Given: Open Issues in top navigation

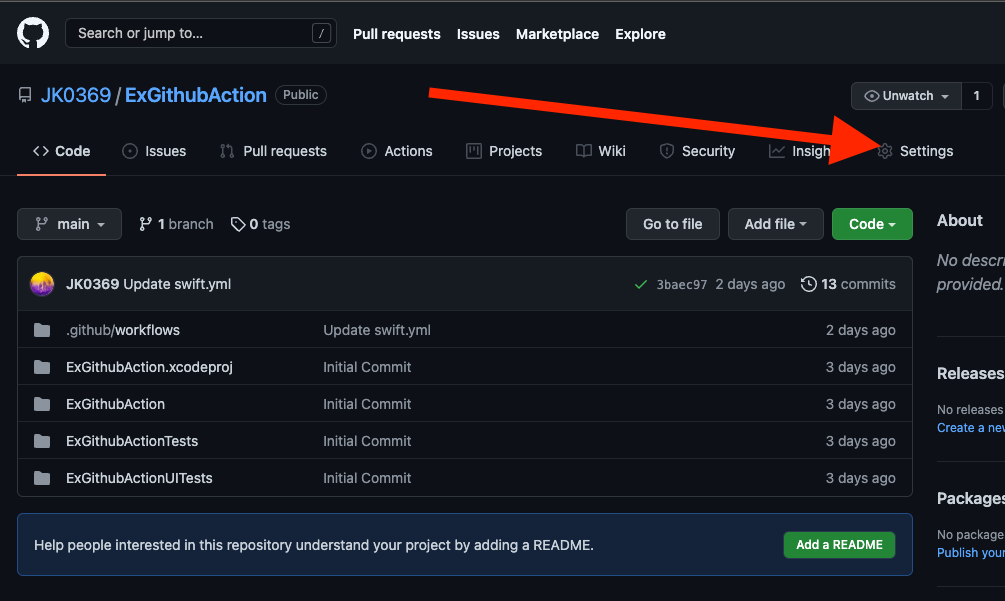Looking at the screenshot, I should click(x=478, y=34).
